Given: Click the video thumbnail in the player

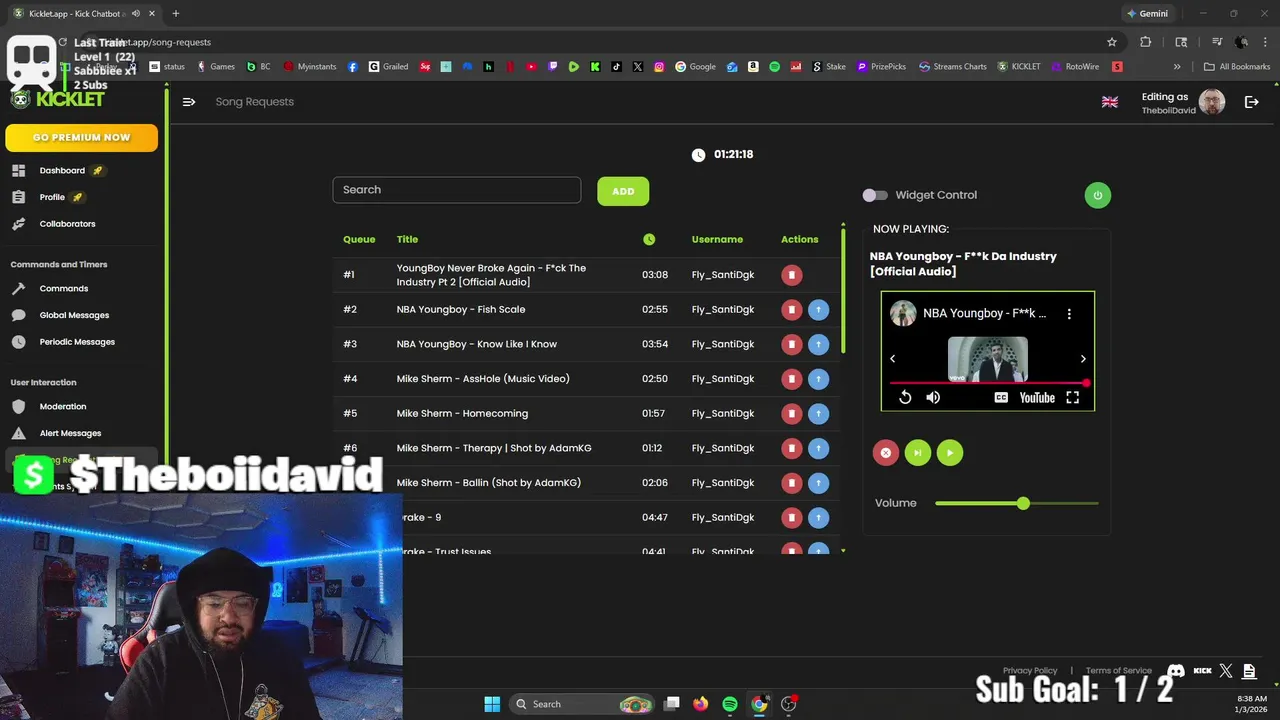Looking at the screenshot, I should pos(987,359).
